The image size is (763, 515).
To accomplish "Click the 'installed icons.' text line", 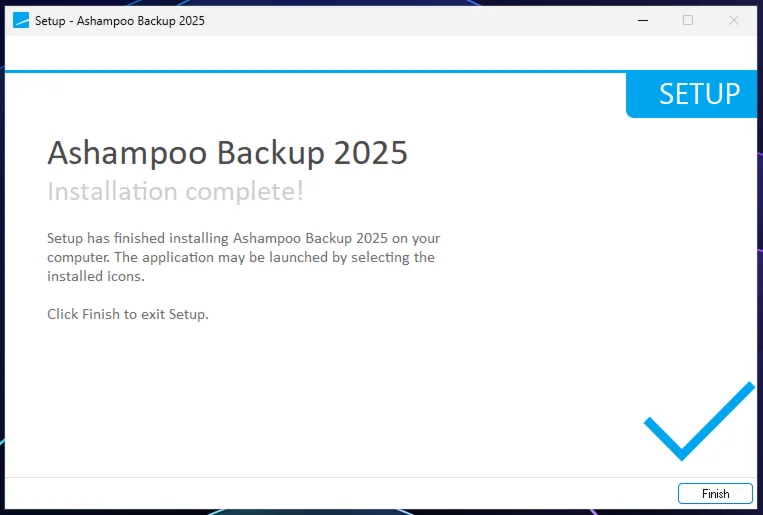I will pos(96,276).
